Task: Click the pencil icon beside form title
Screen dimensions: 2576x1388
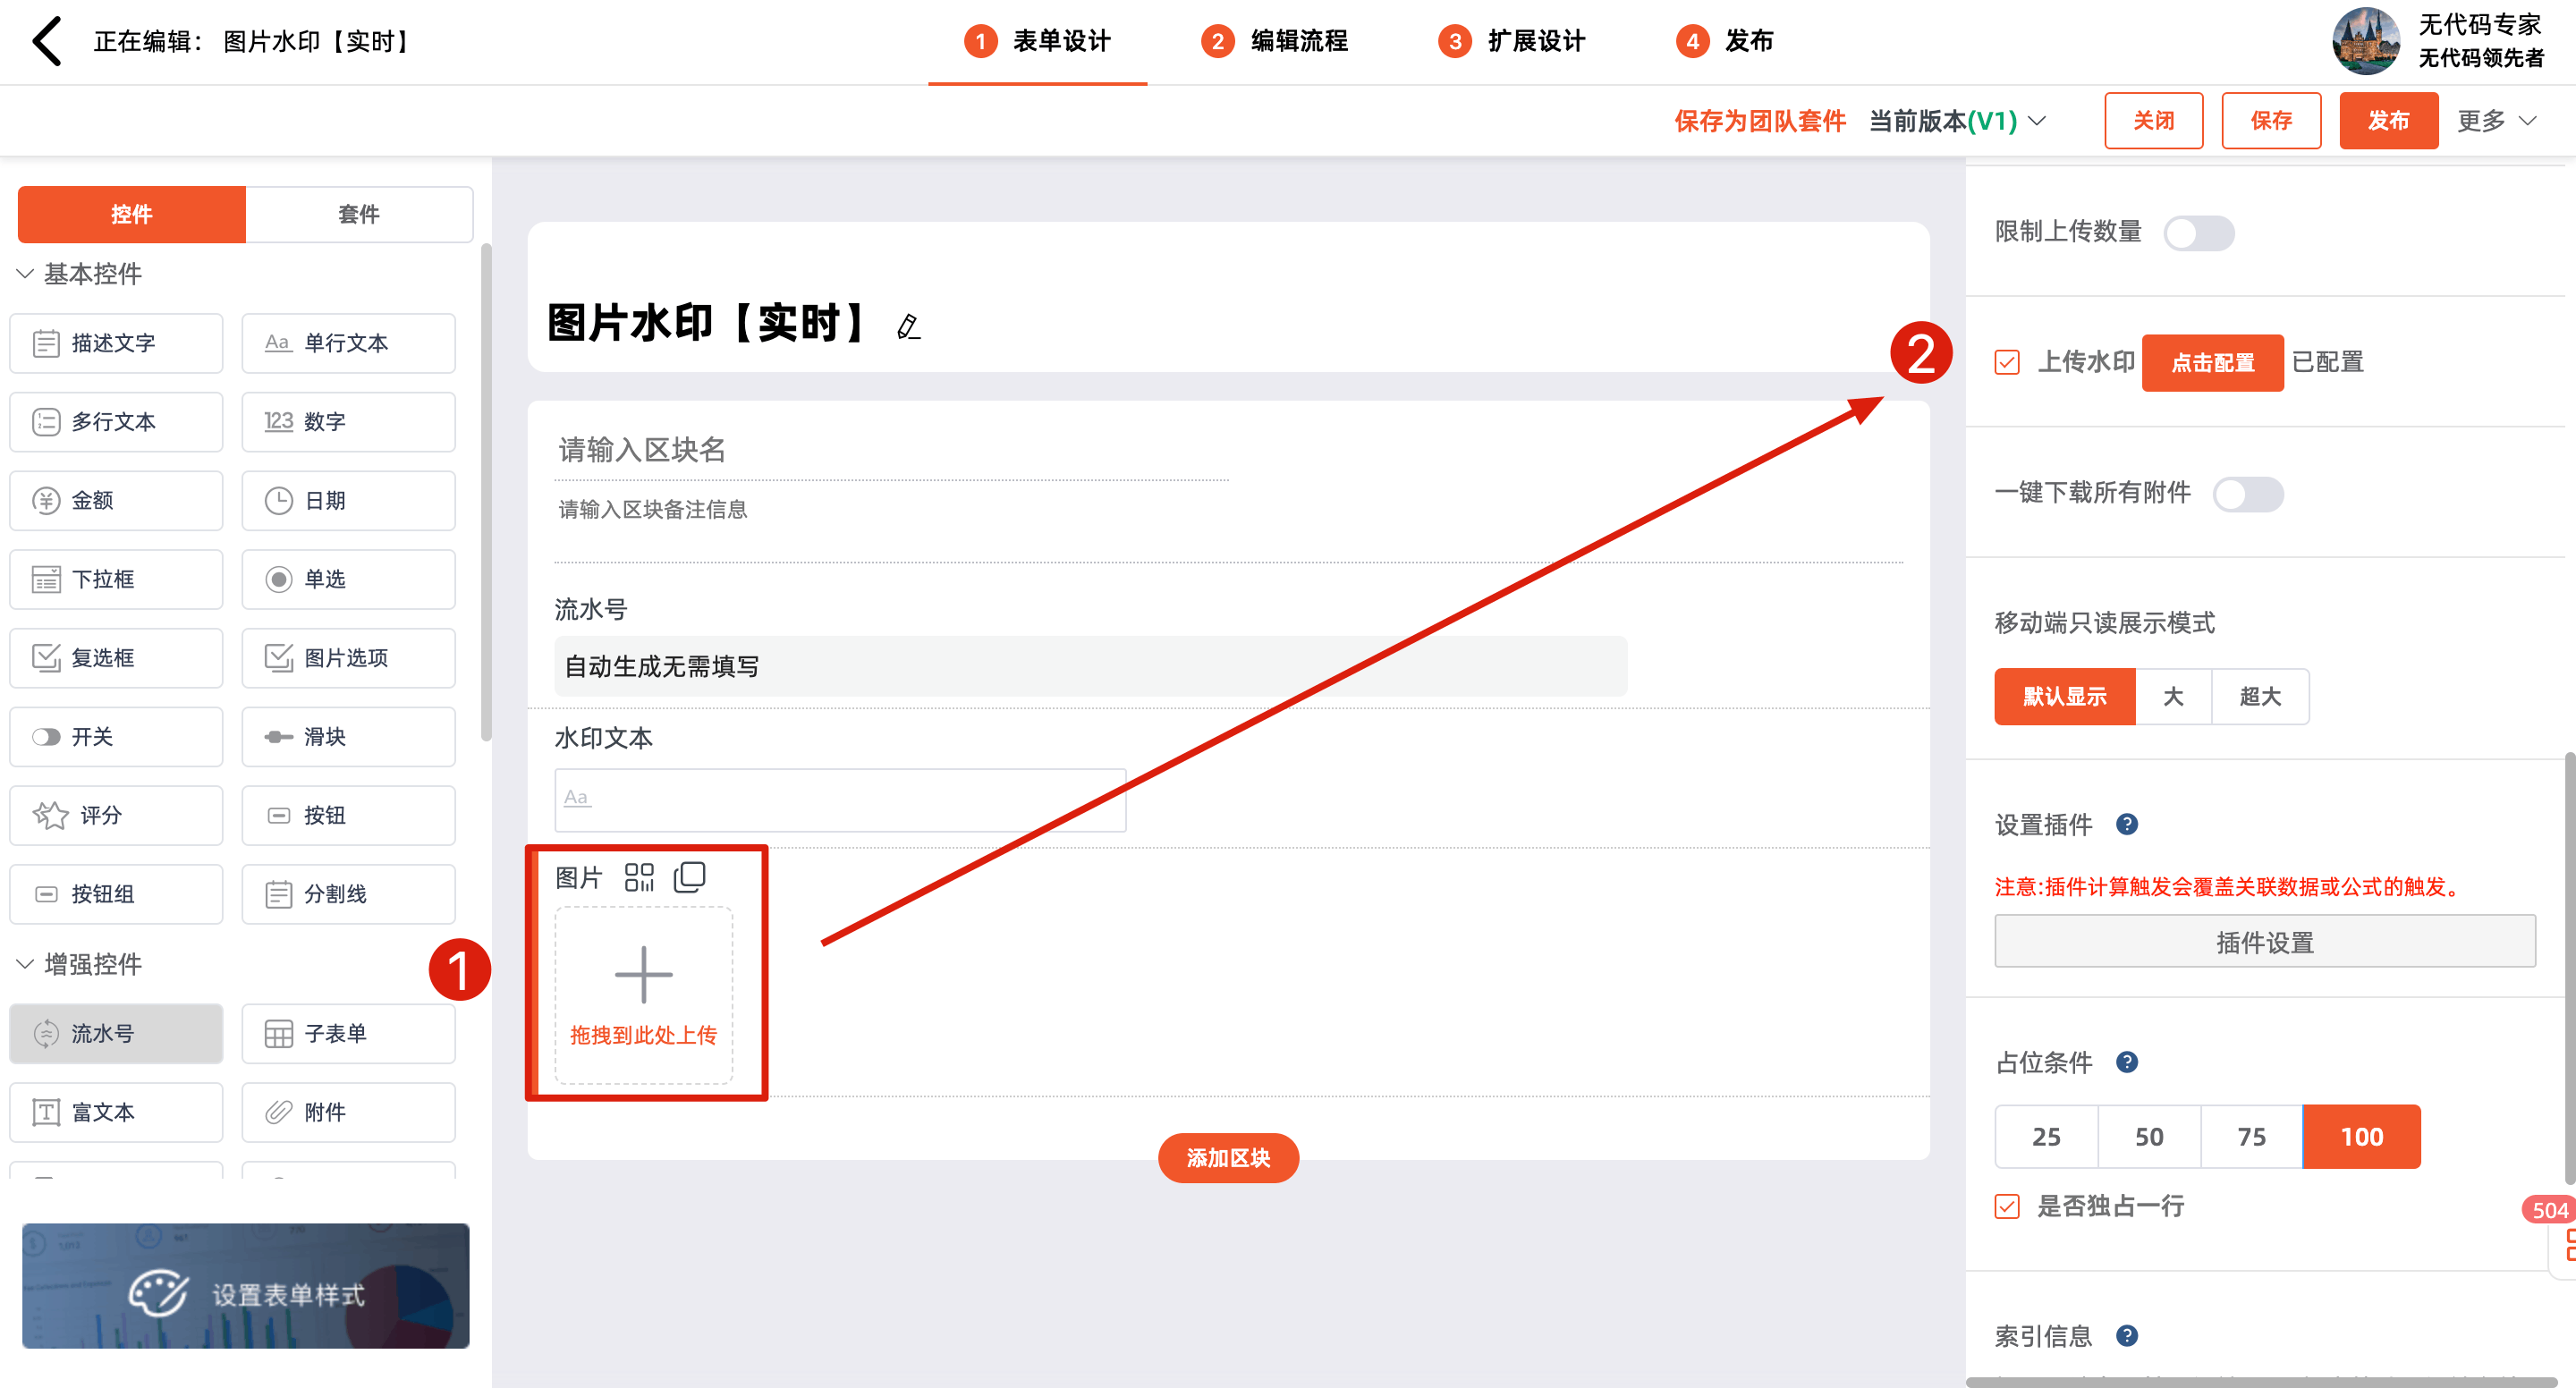Action: tap(908, 326)
